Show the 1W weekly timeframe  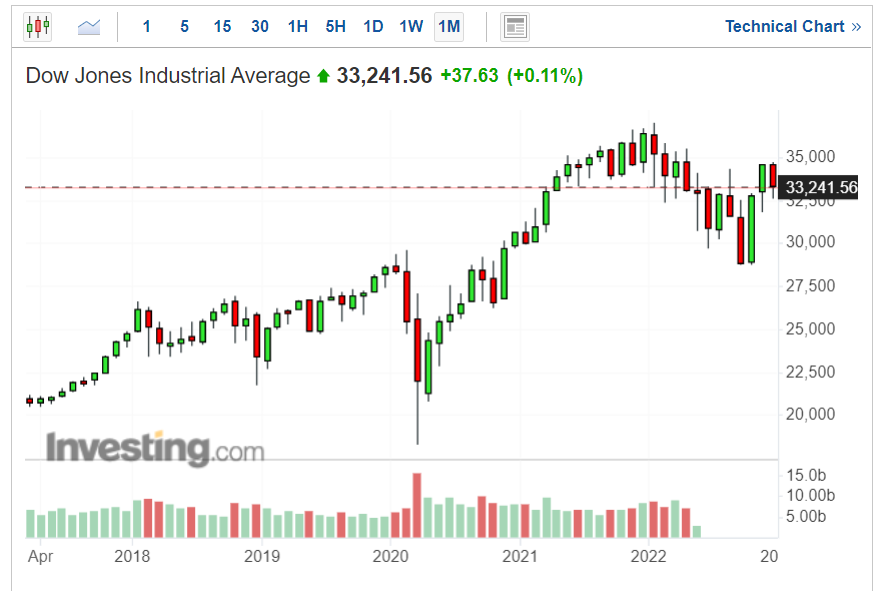tap(411, 27)
